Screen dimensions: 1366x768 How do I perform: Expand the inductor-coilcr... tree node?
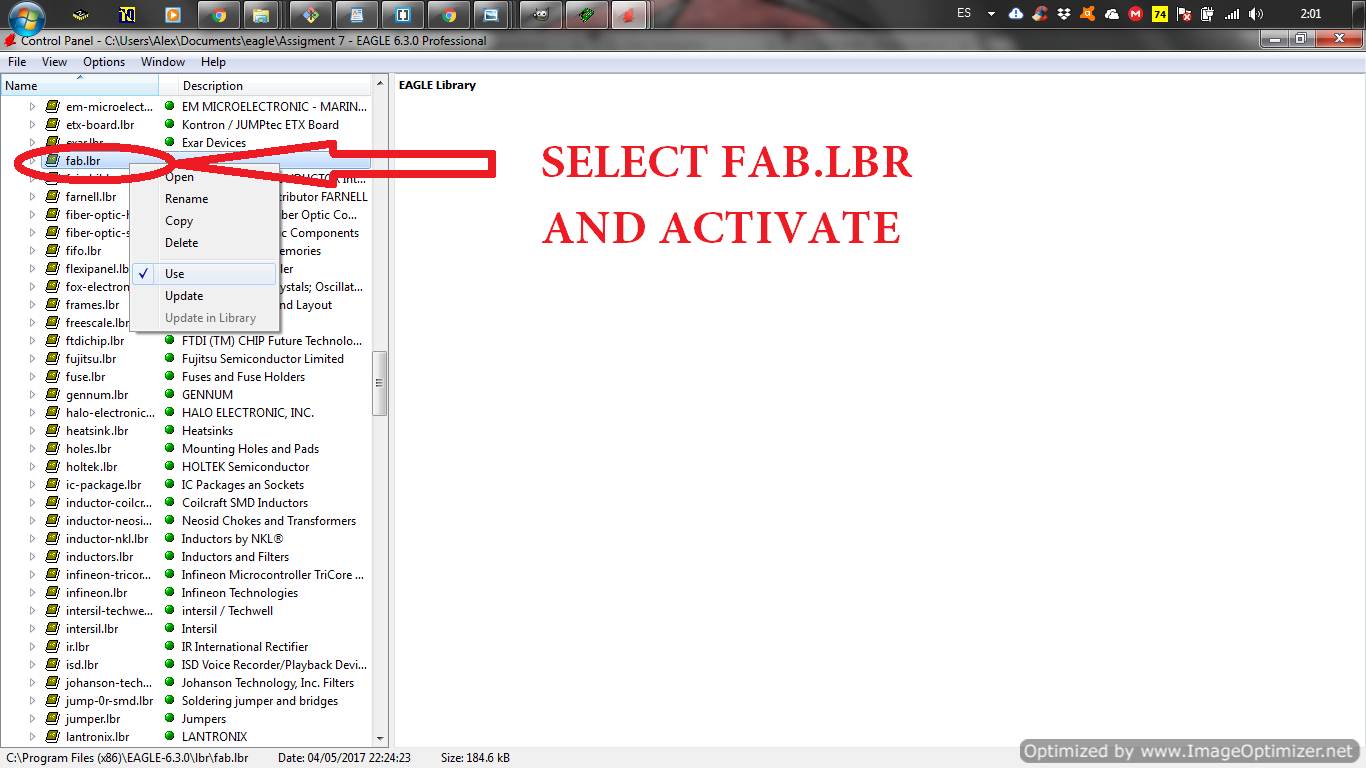click(32, 503)
